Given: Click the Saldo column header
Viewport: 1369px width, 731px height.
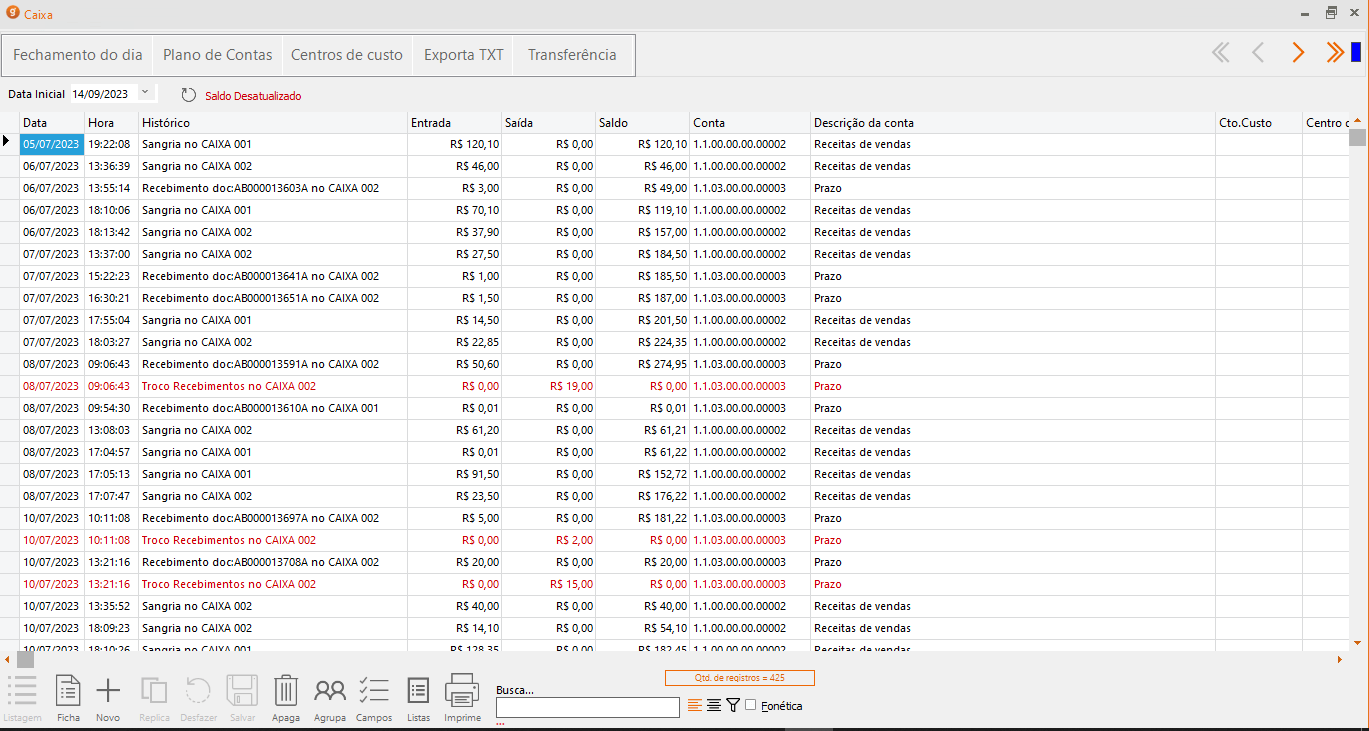Looking at the screenshot, I should point(643,123).
